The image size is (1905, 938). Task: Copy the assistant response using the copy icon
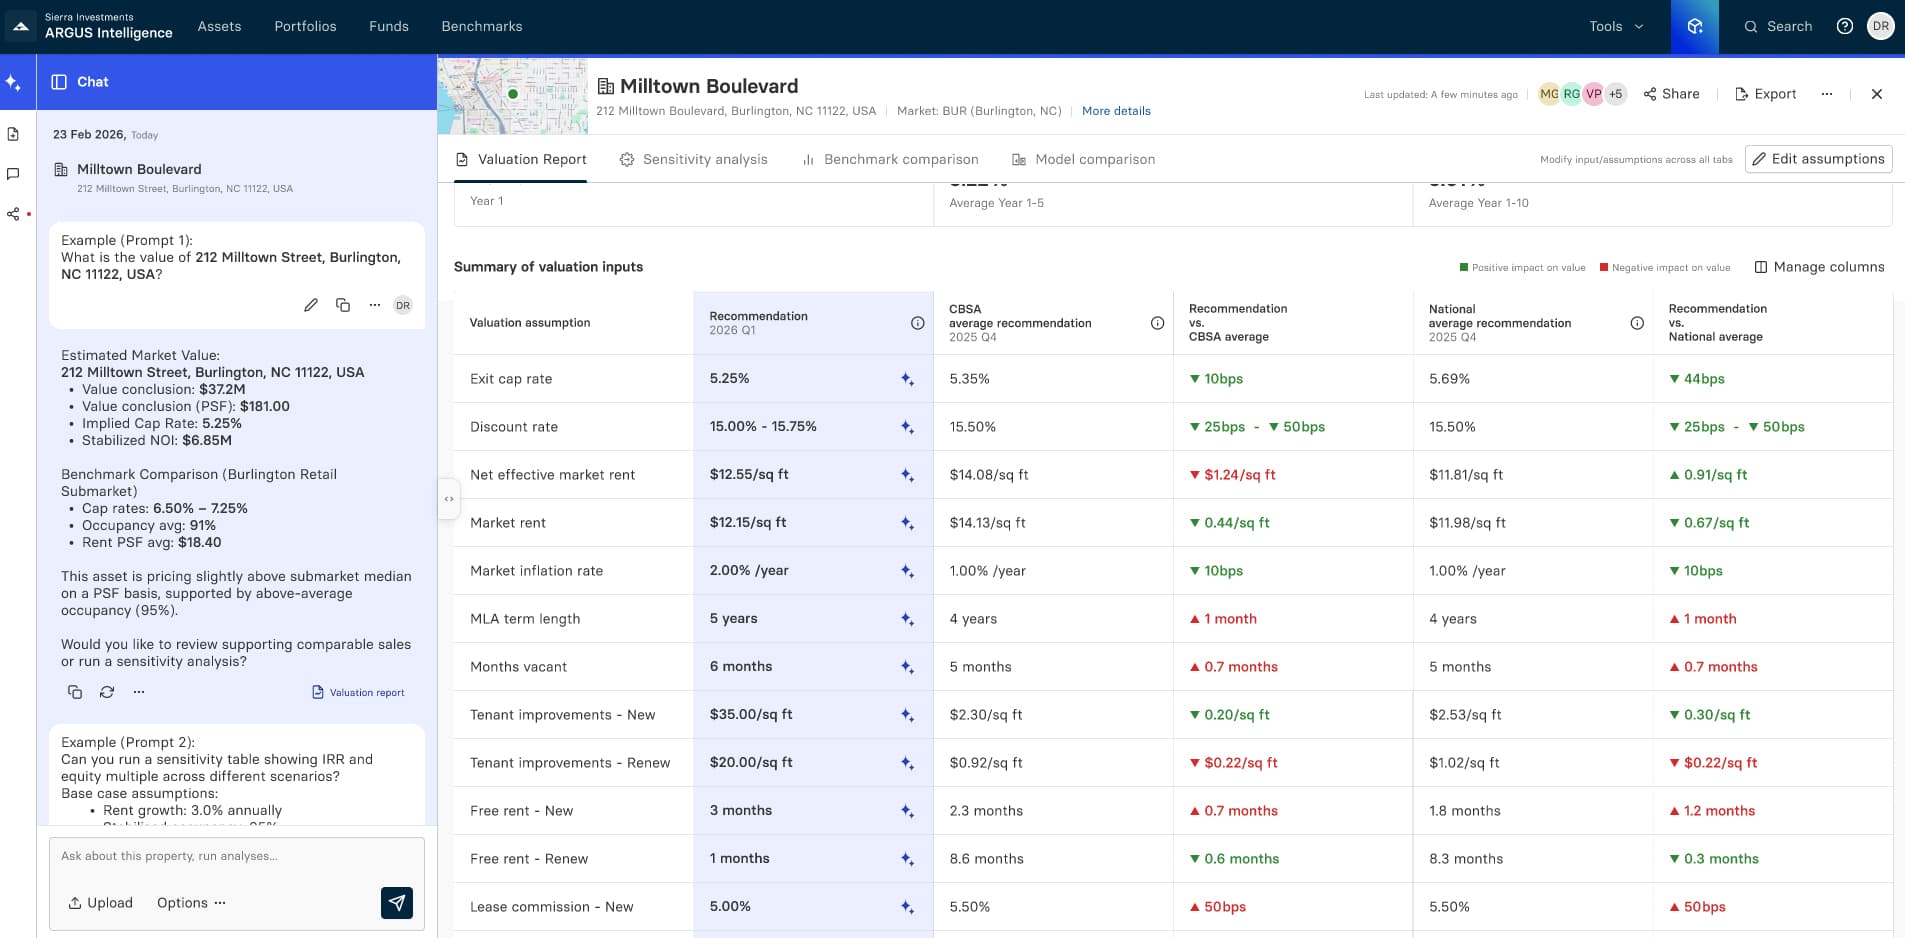[x=74, y=691]
